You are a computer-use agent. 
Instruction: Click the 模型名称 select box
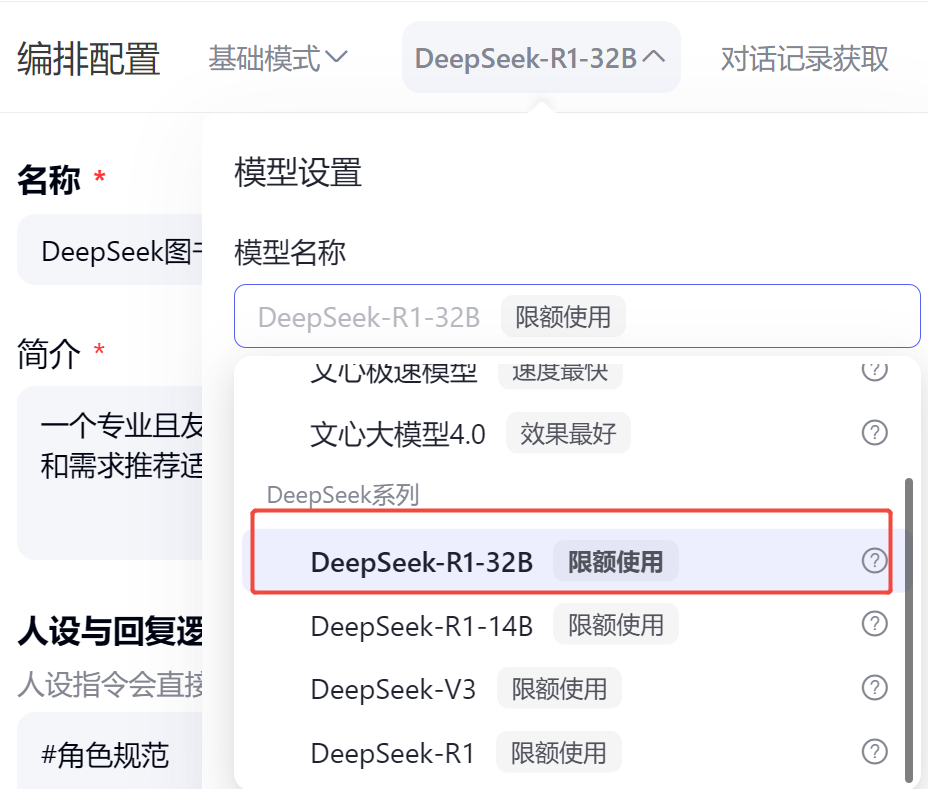pos(577,316)
